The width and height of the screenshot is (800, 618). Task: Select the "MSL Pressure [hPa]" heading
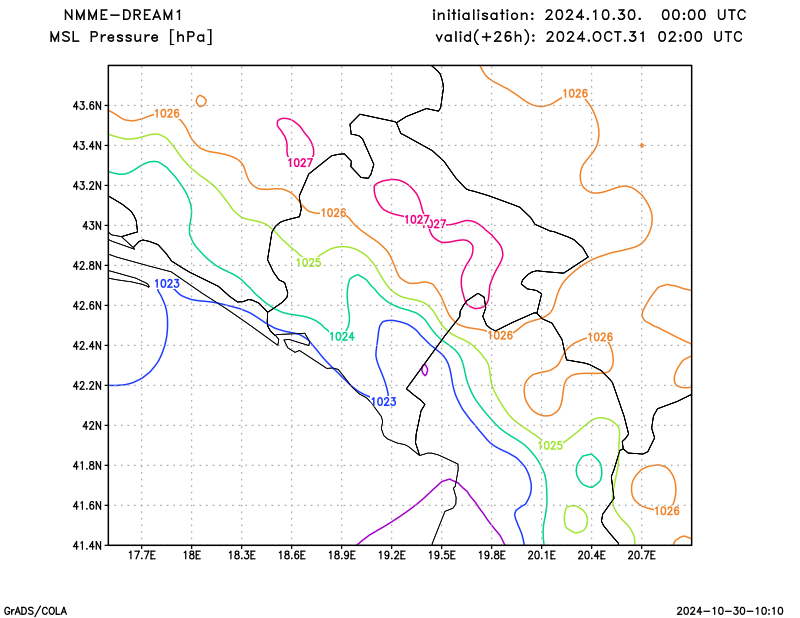pos(131,37)
